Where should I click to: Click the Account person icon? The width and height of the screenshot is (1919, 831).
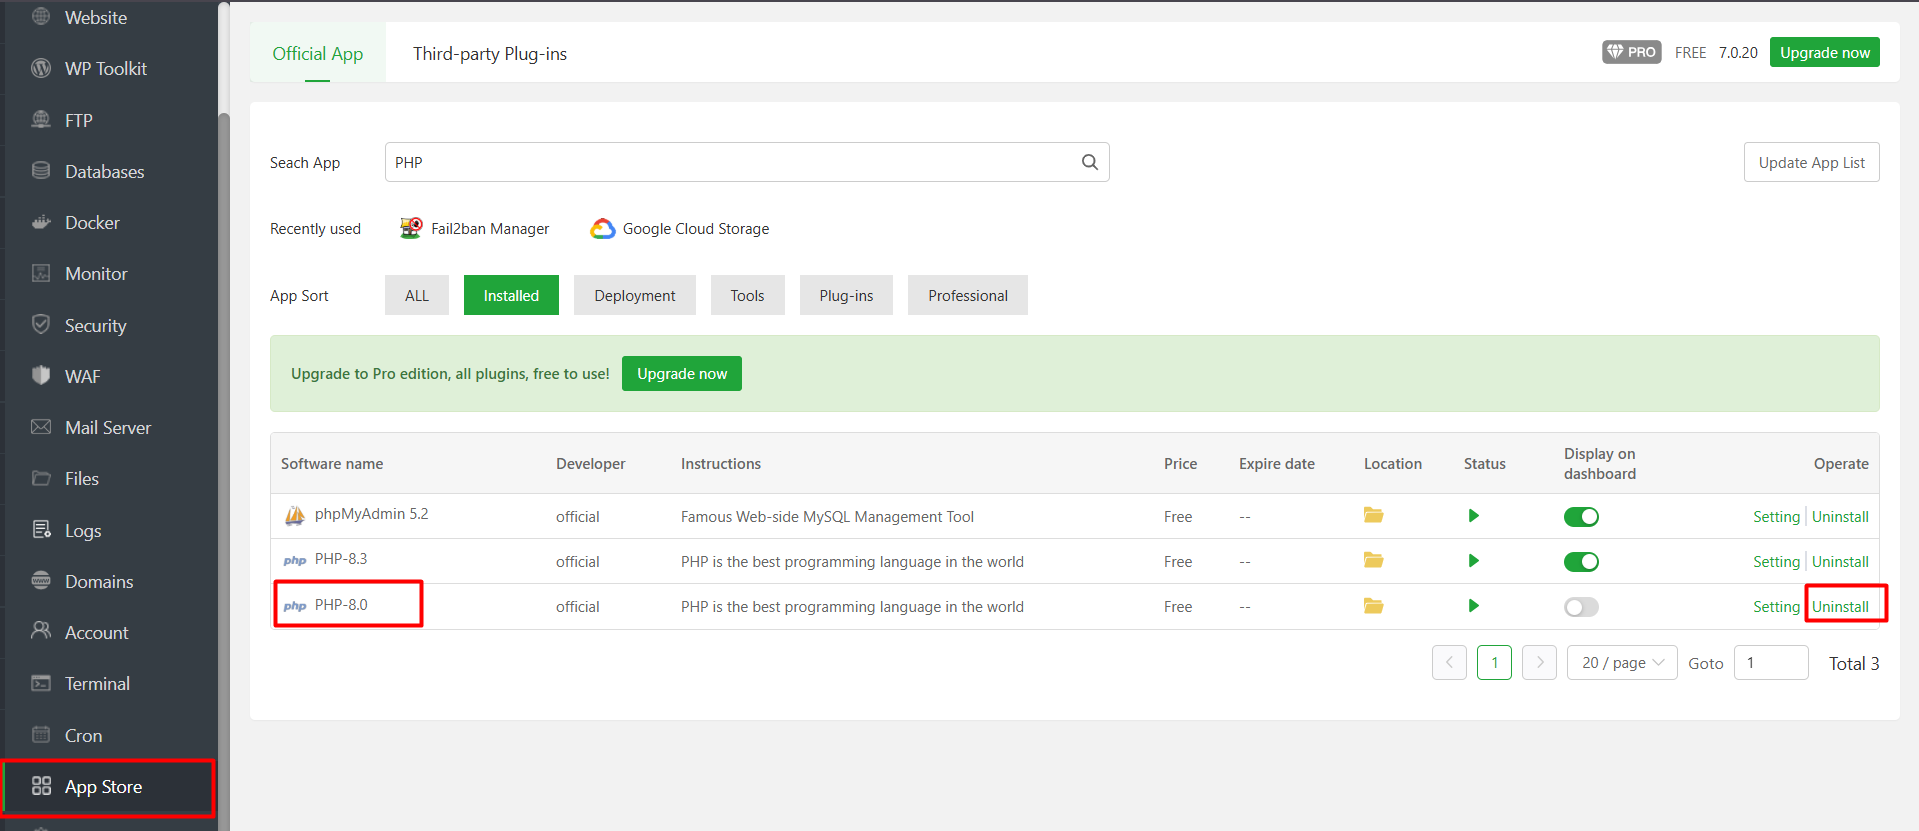(x=41, y=632)
